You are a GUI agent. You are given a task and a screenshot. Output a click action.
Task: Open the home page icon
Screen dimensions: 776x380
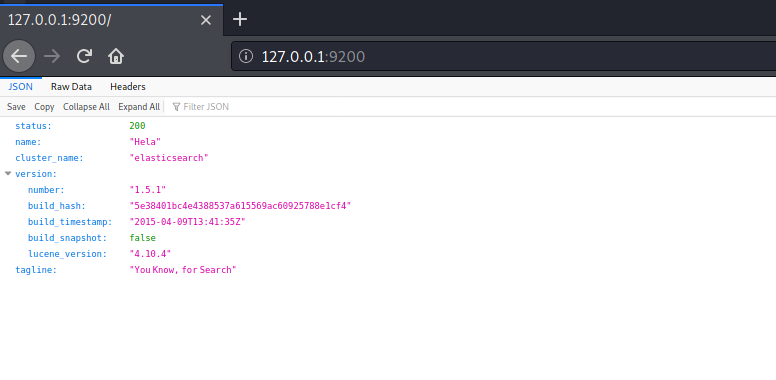click(x=116, y=56)
